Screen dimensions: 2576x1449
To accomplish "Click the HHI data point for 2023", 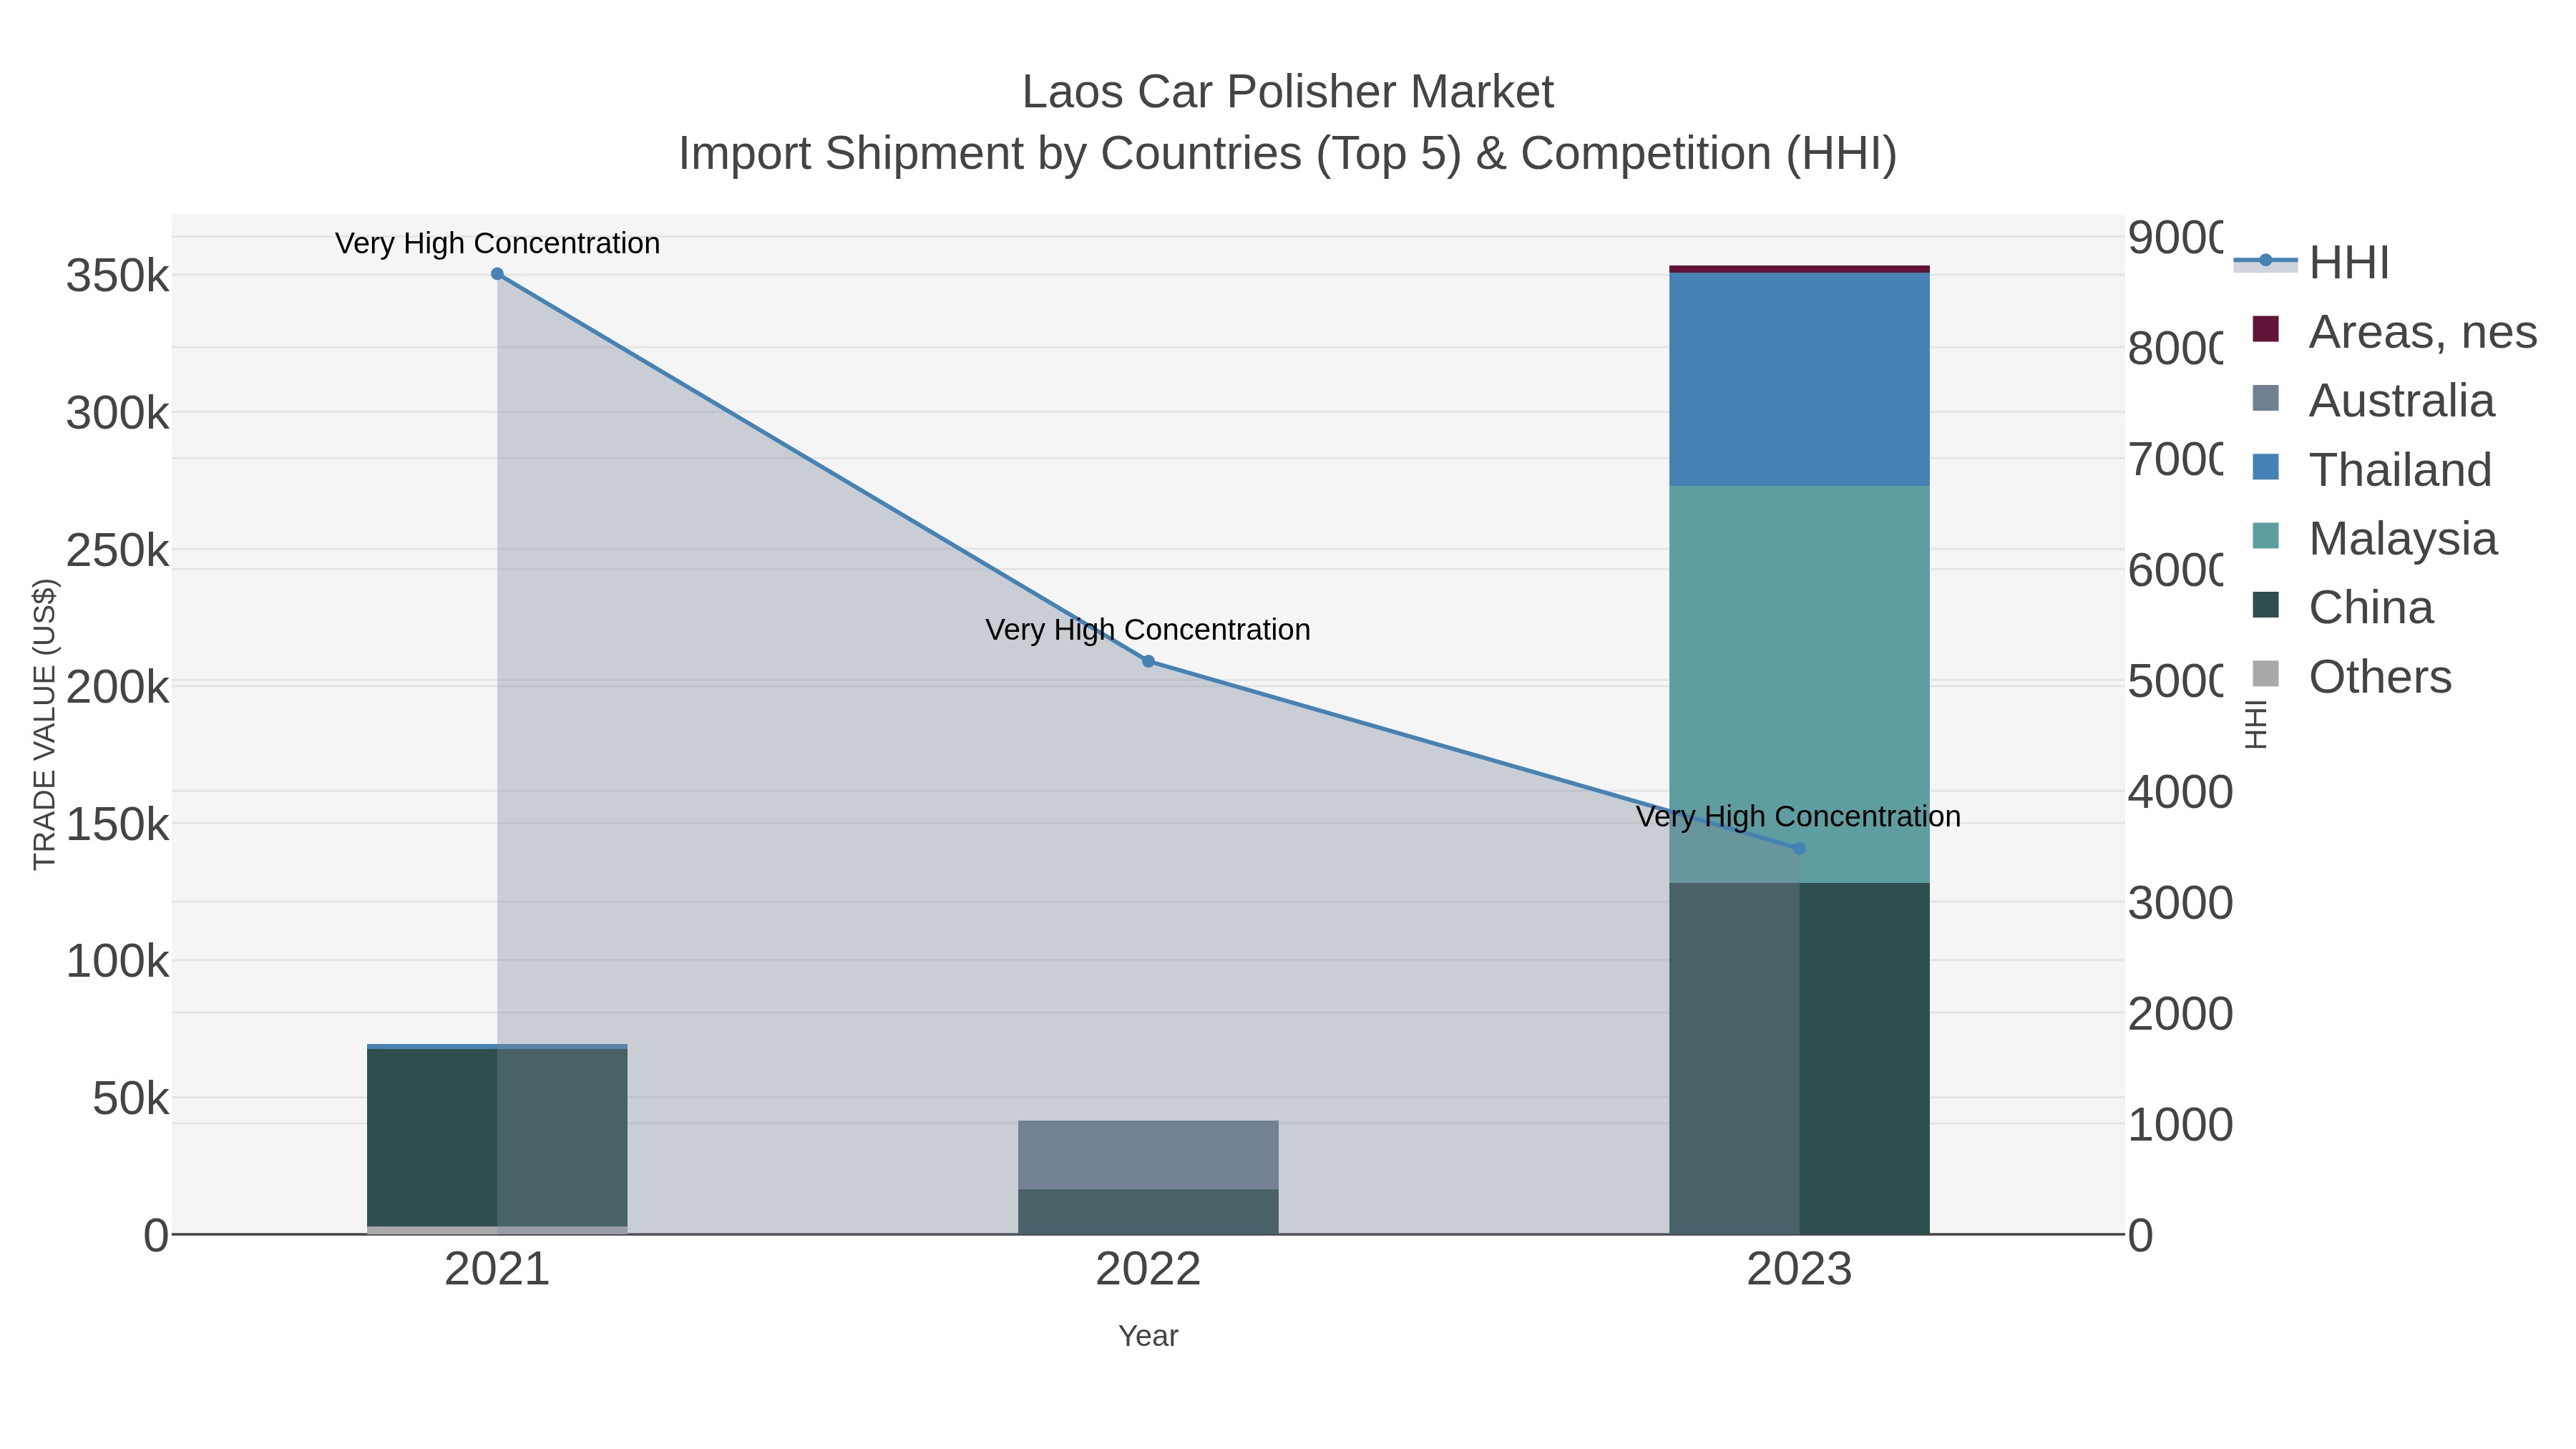I will 1799,849.
